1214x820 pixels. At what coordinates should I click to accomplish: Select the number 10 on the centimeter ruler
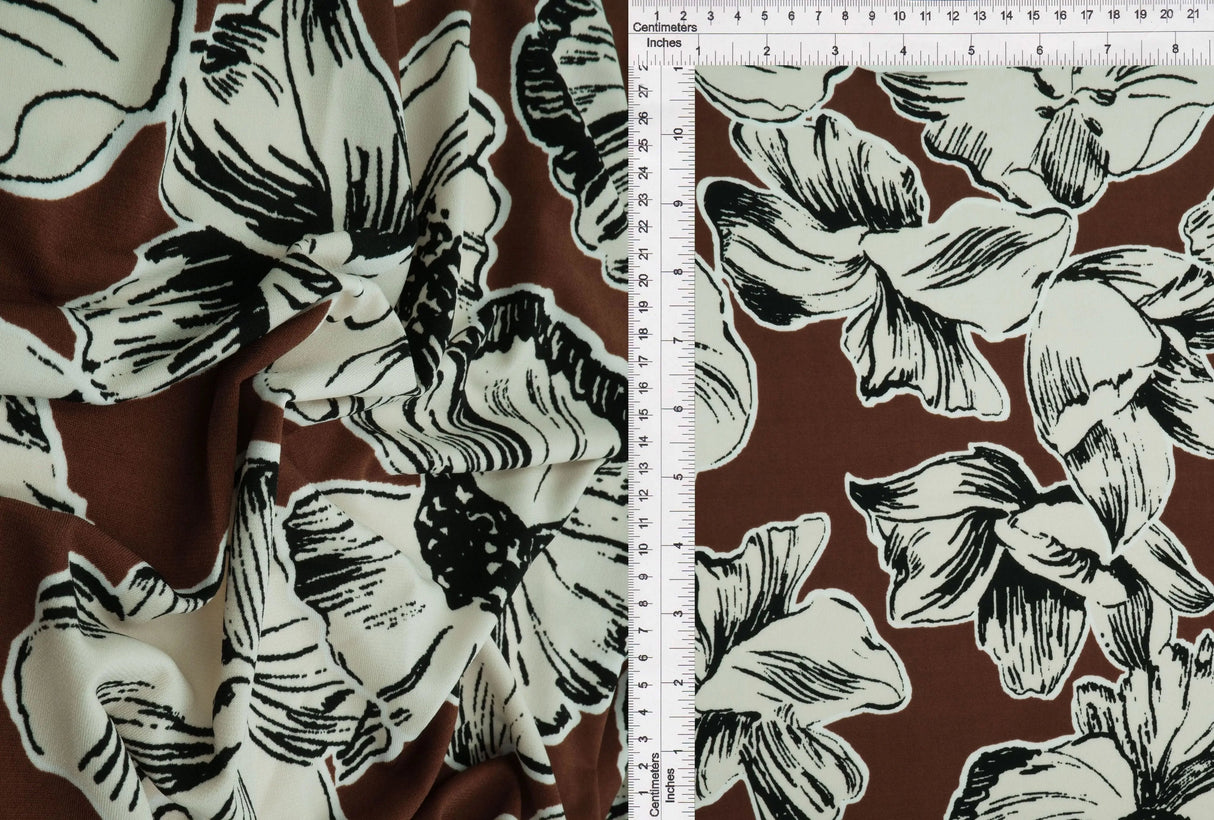click(898, 14)
